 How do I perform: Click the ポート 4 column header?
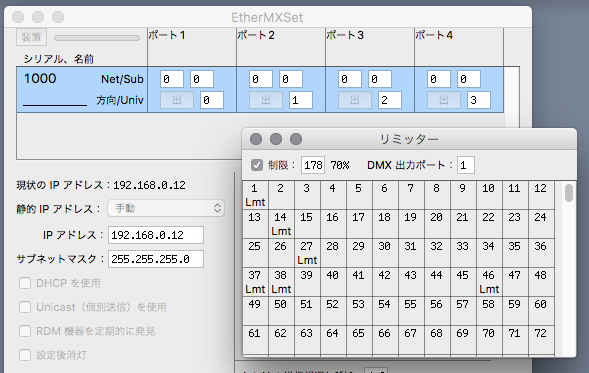[x=459, y=47]
